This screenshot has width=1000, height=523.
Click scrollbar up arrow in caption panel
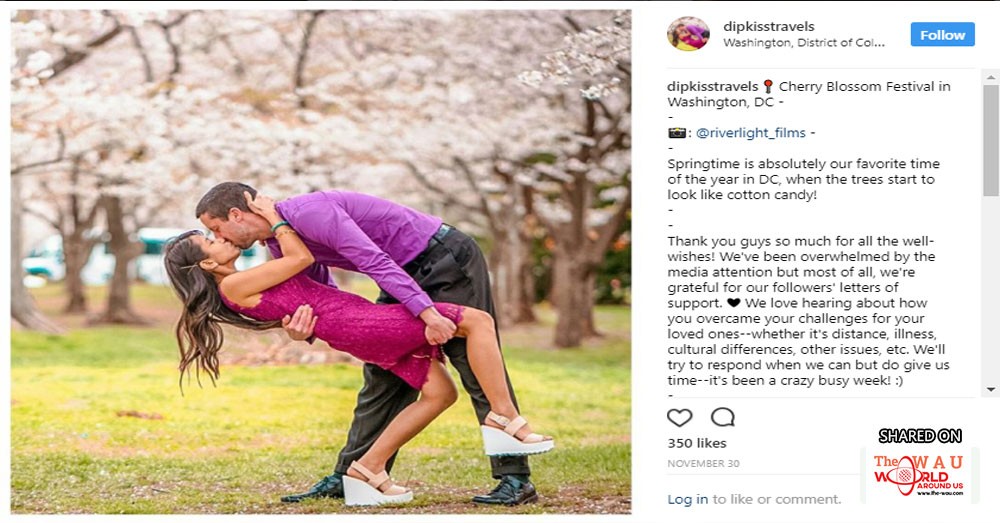tap(990, 76)
